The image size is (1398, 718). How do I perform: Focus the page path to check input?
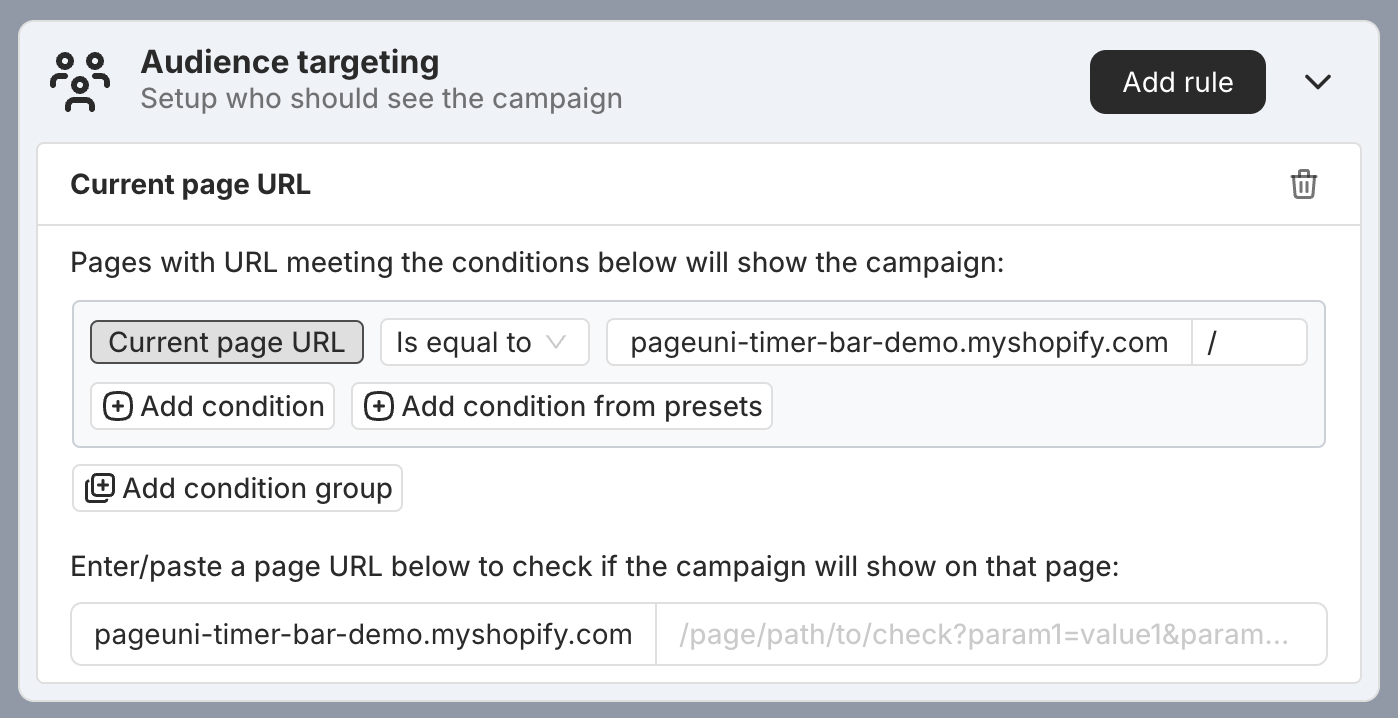pos(991,634)
